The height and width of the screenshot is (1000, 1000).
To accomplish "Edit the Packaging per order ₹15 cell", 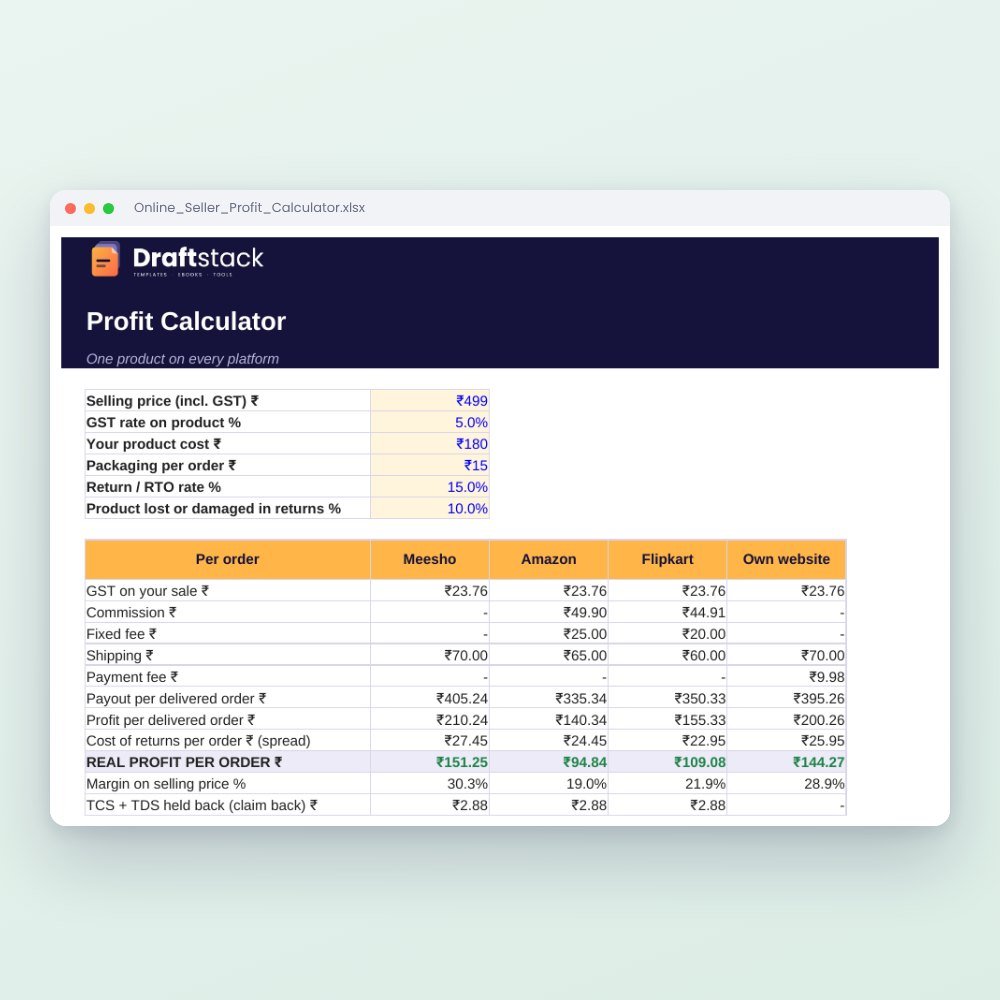I will (x=430, y=466).
